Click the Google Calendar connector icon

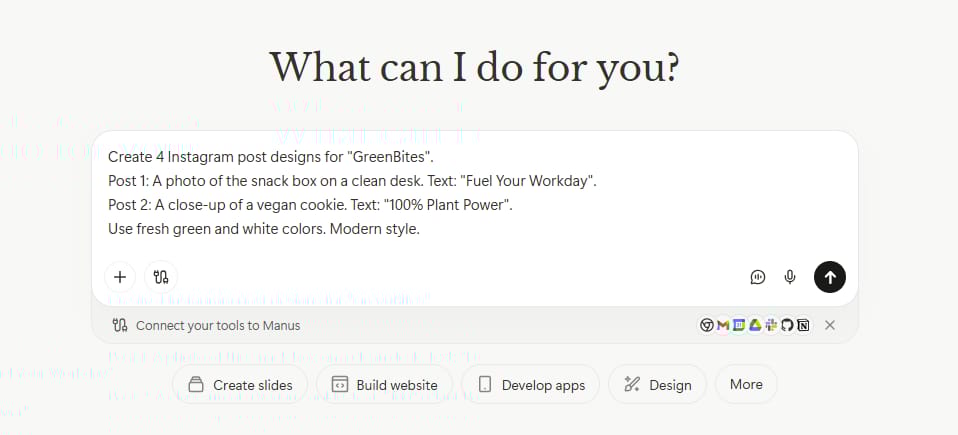pyautogui.click(x=739, y=325)
